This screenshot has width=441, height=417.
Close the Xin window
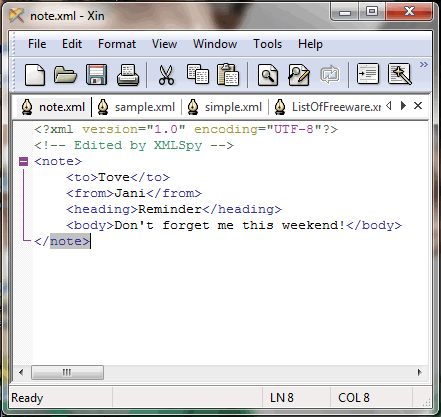pos(409,12)
